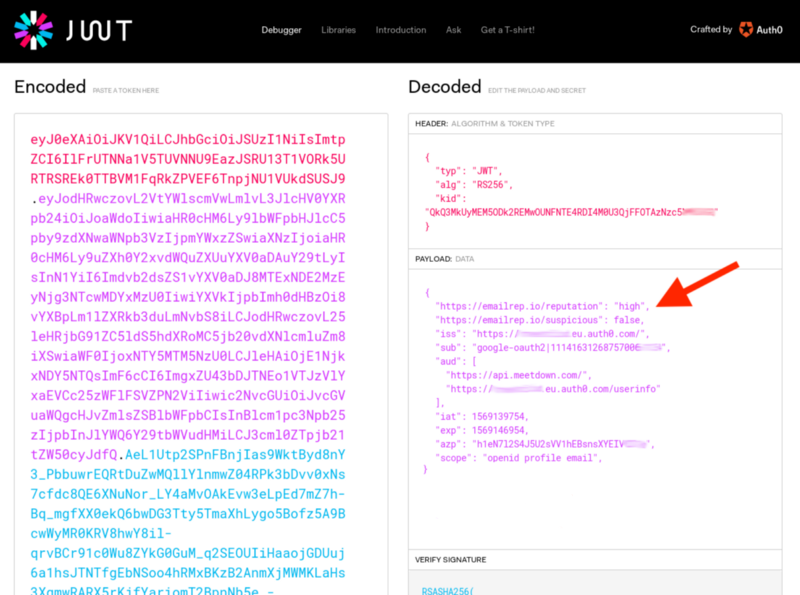Click the encoded payload line starting .eyJodHRwczov
Image resolution: width=800 pixels, height=595 pixels.
click(188, 199)
